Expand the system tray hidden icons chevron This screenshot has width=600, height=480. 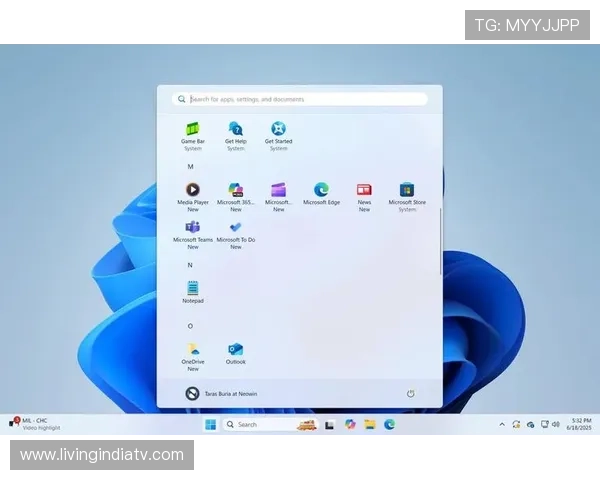pyautogui.click(x=502, y=425)
